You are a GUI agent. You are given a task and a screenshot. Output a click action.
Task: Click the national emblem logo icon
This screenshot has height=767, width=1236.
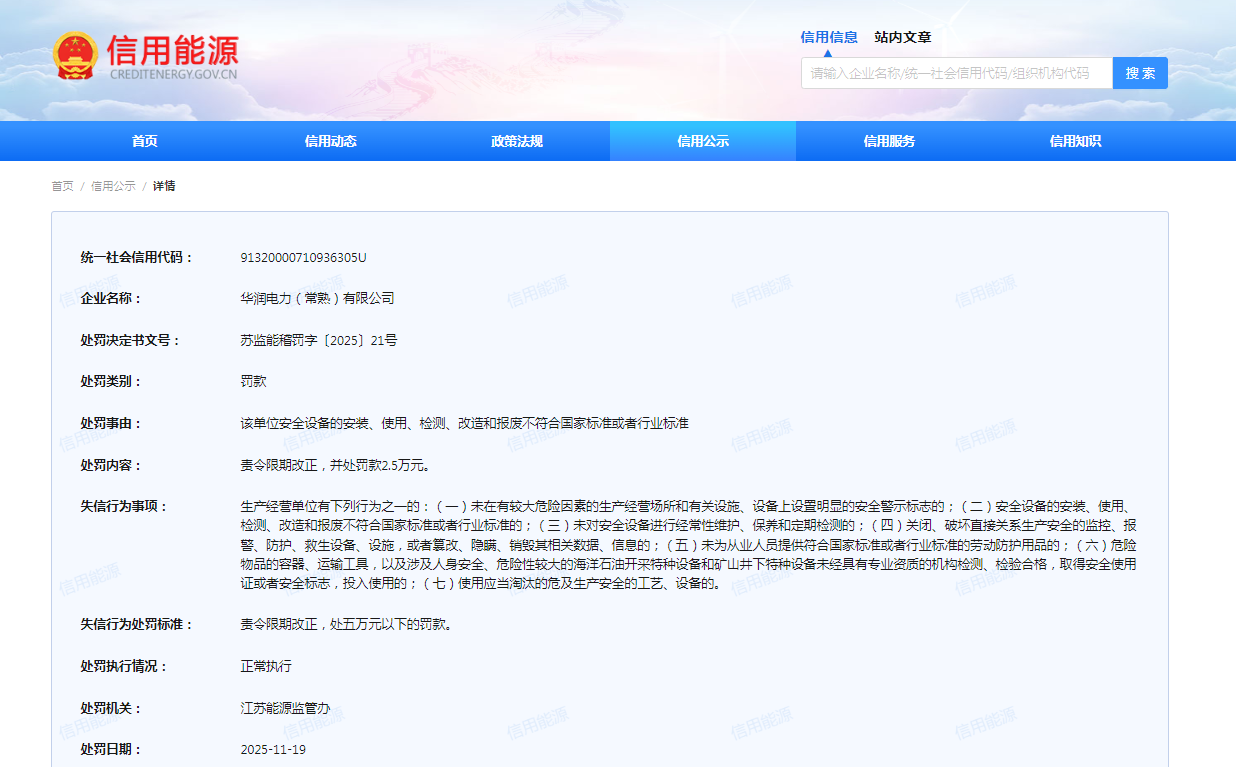coord(76,56)
